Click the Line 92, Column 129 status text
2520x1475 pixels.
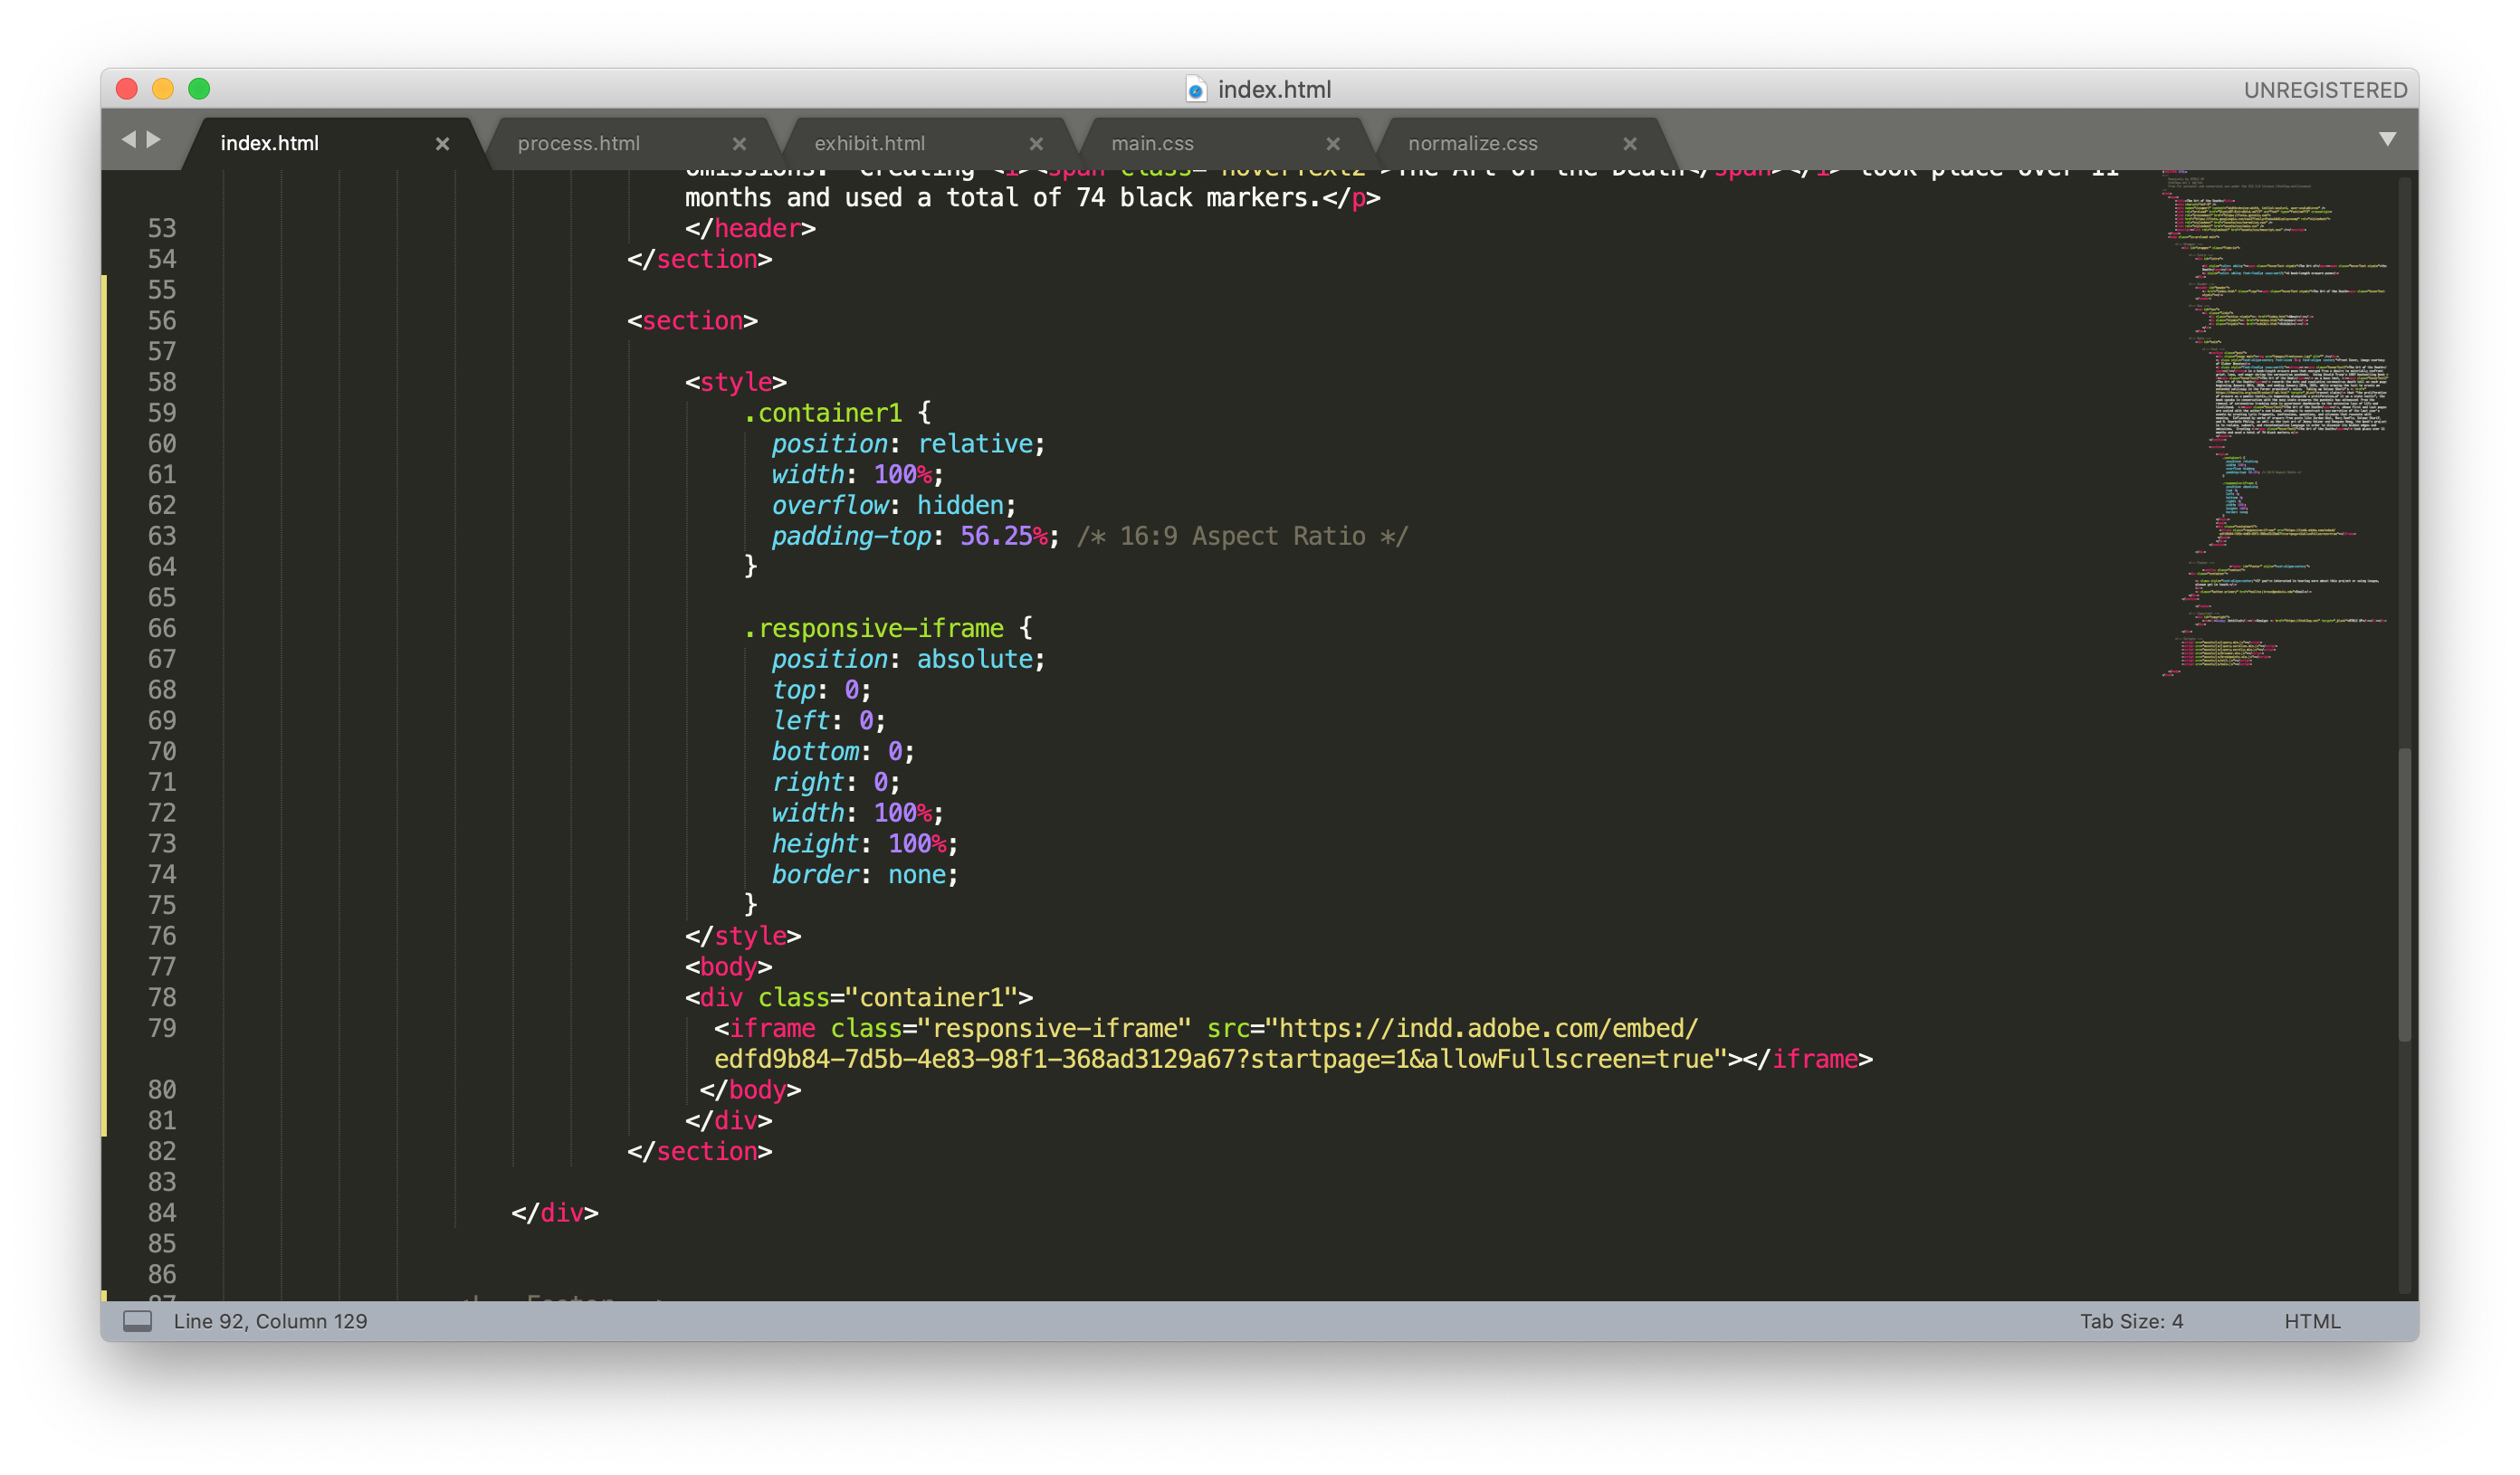tap(270, 1321)
